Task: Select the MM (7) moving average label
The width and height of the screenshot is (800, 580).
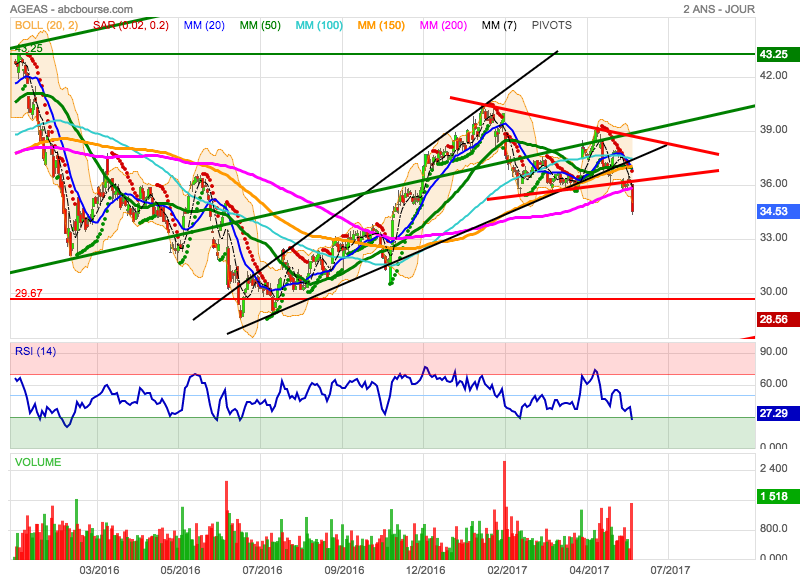Action: (499, 25)
